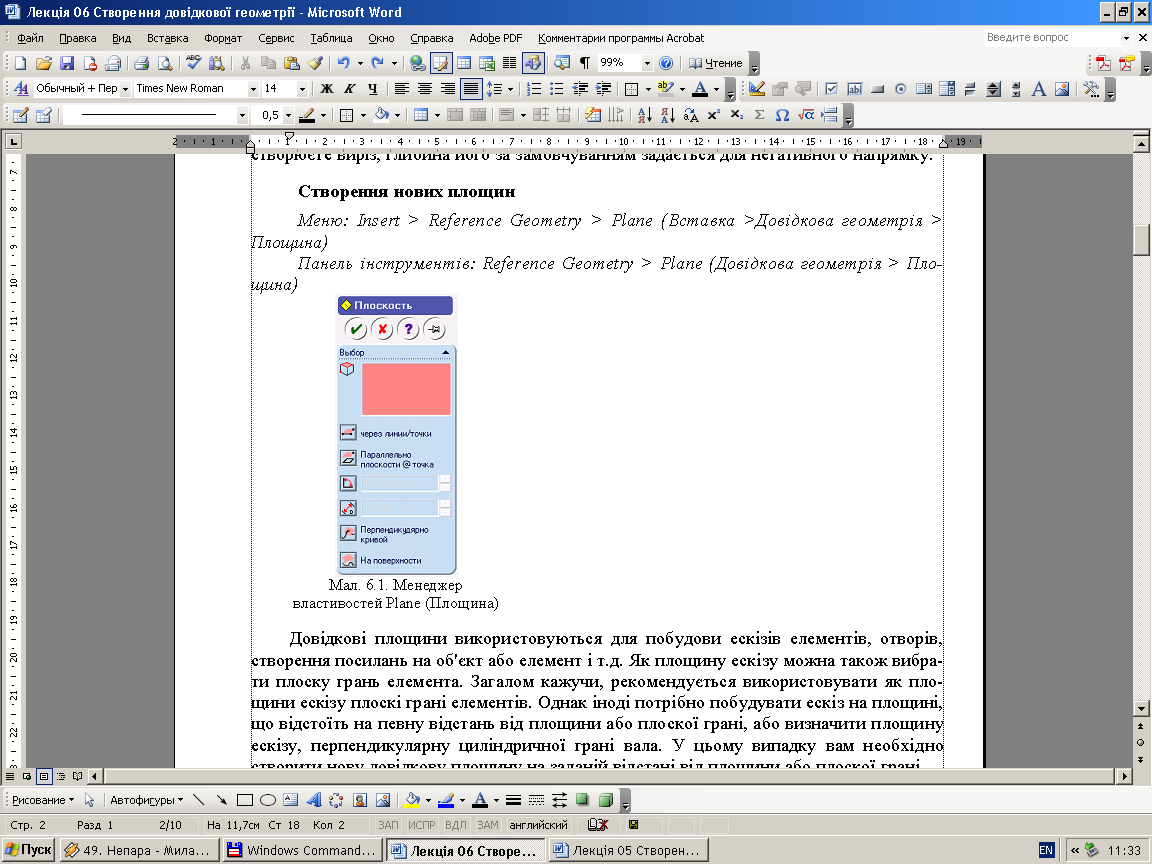Click the Save icon in the toolbar

pos(67,63)
